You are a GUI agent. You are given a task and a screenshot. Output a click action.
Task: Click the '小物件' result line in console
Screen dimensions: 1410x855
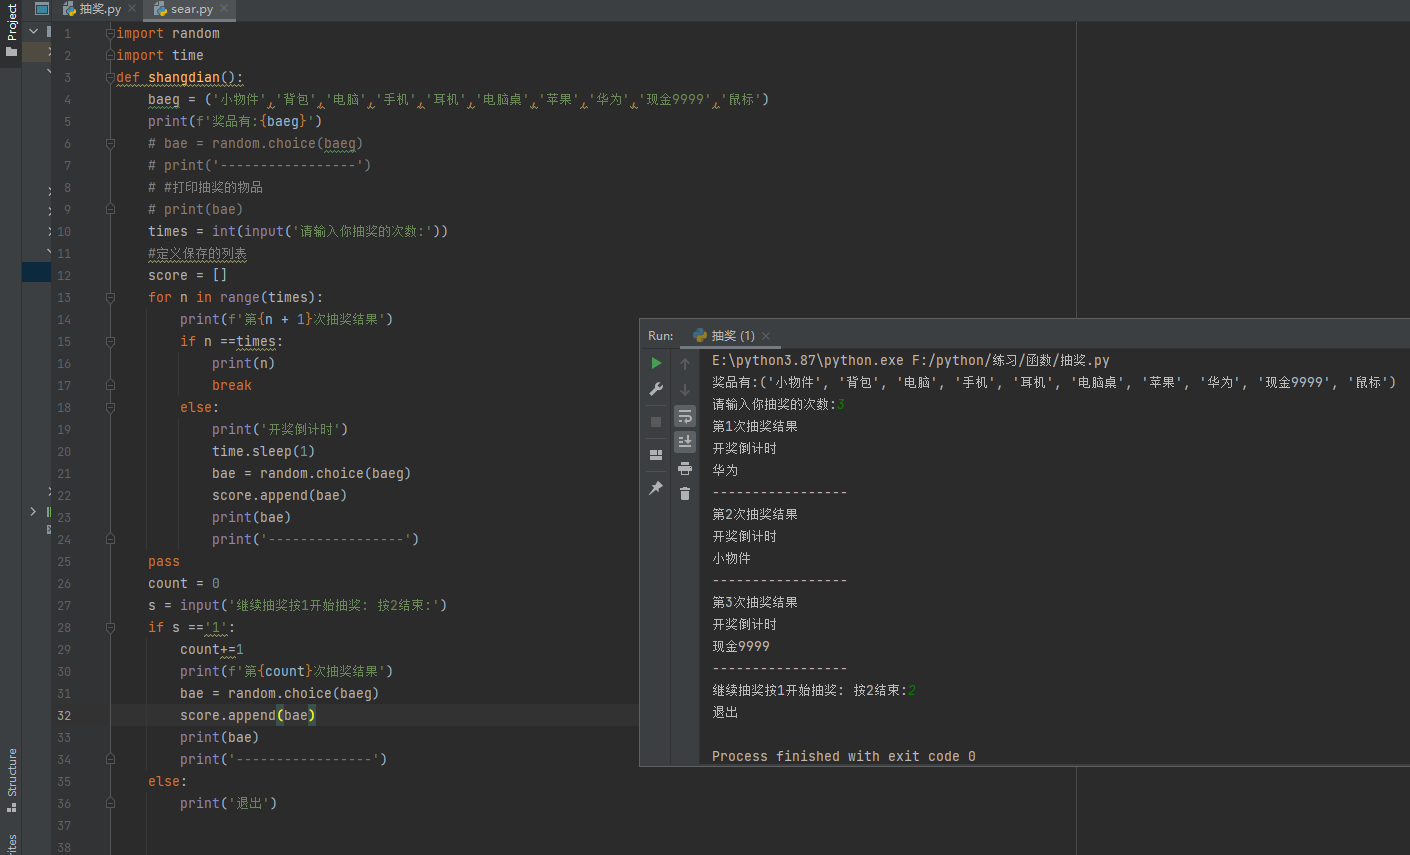[731, 558]
